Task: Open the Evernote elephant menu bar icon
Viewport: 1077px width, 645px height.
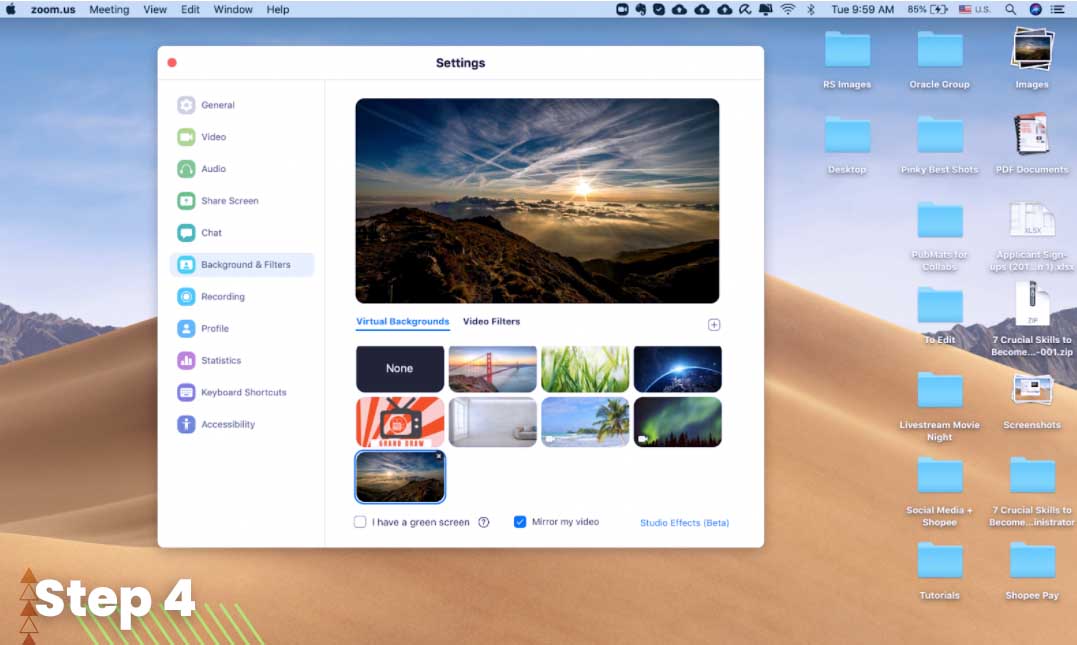Action: [641, 10]
